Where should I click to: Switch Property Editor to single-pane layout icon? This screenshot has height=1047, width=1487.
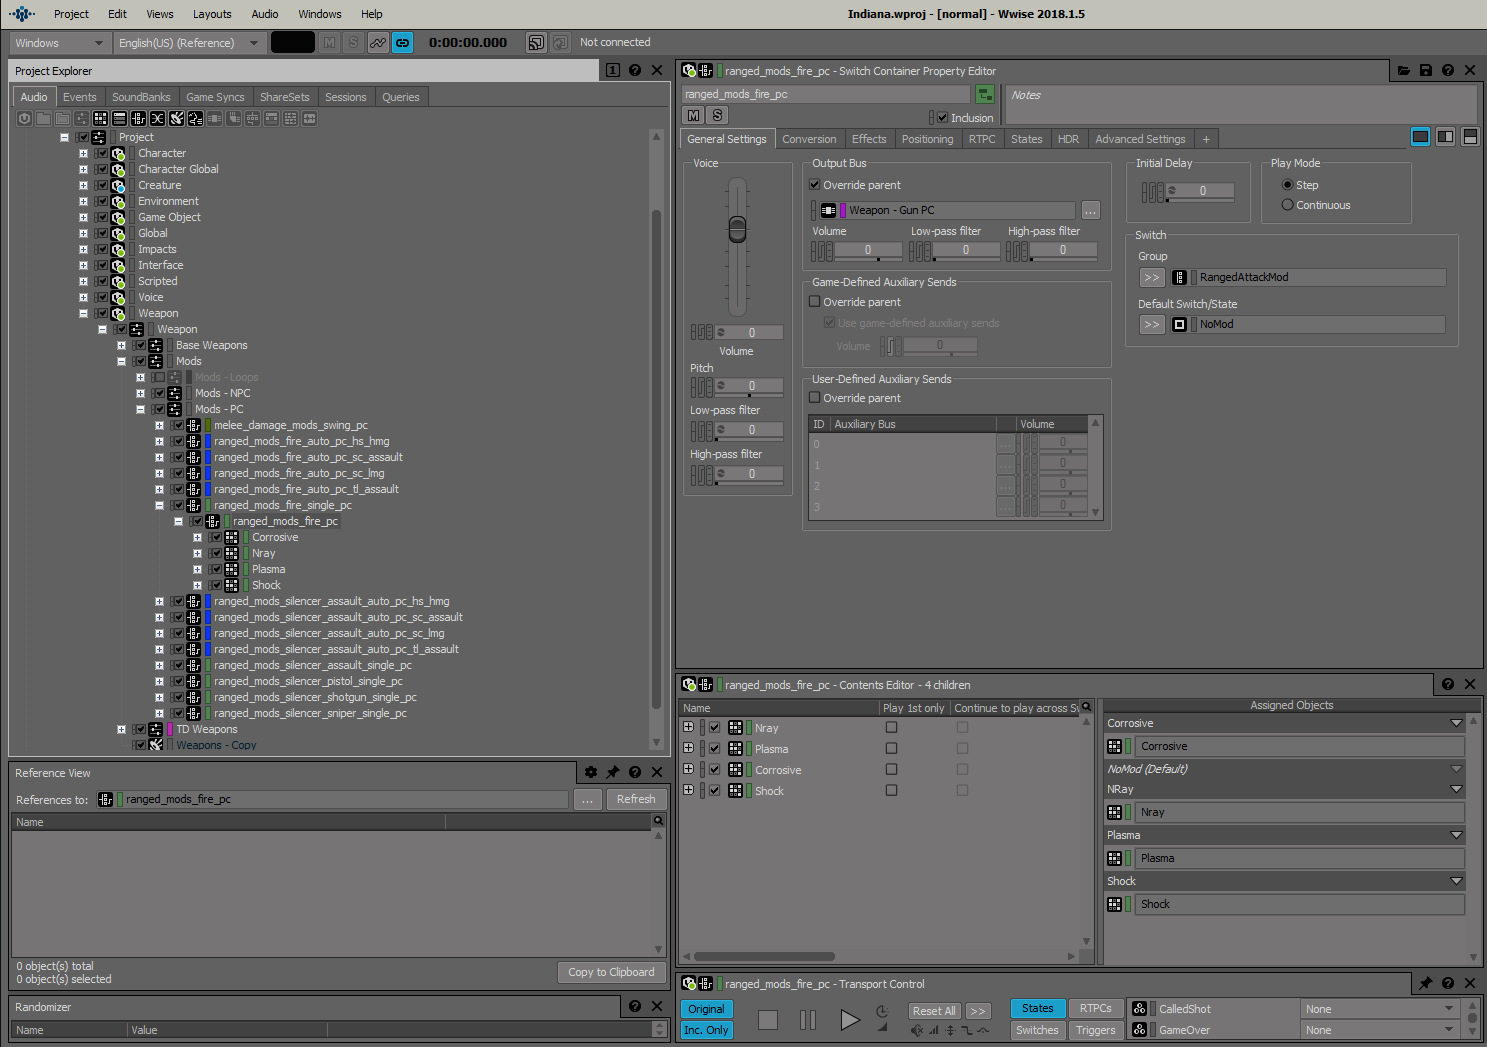coord(1420,137)
